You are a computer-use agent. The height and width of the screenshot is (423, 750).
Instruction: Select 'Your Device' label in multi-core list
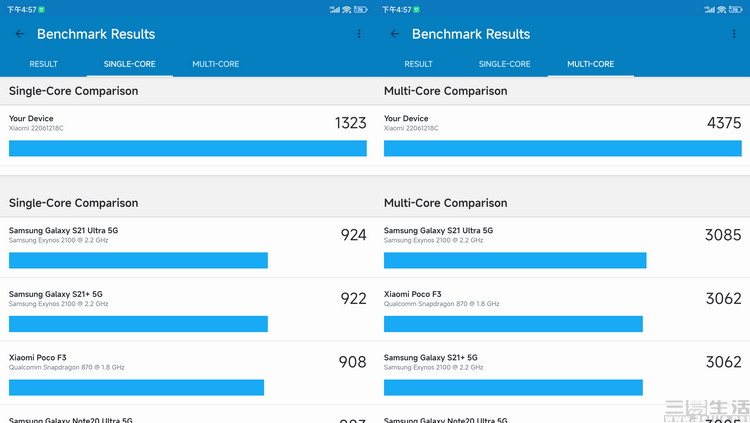406,118
